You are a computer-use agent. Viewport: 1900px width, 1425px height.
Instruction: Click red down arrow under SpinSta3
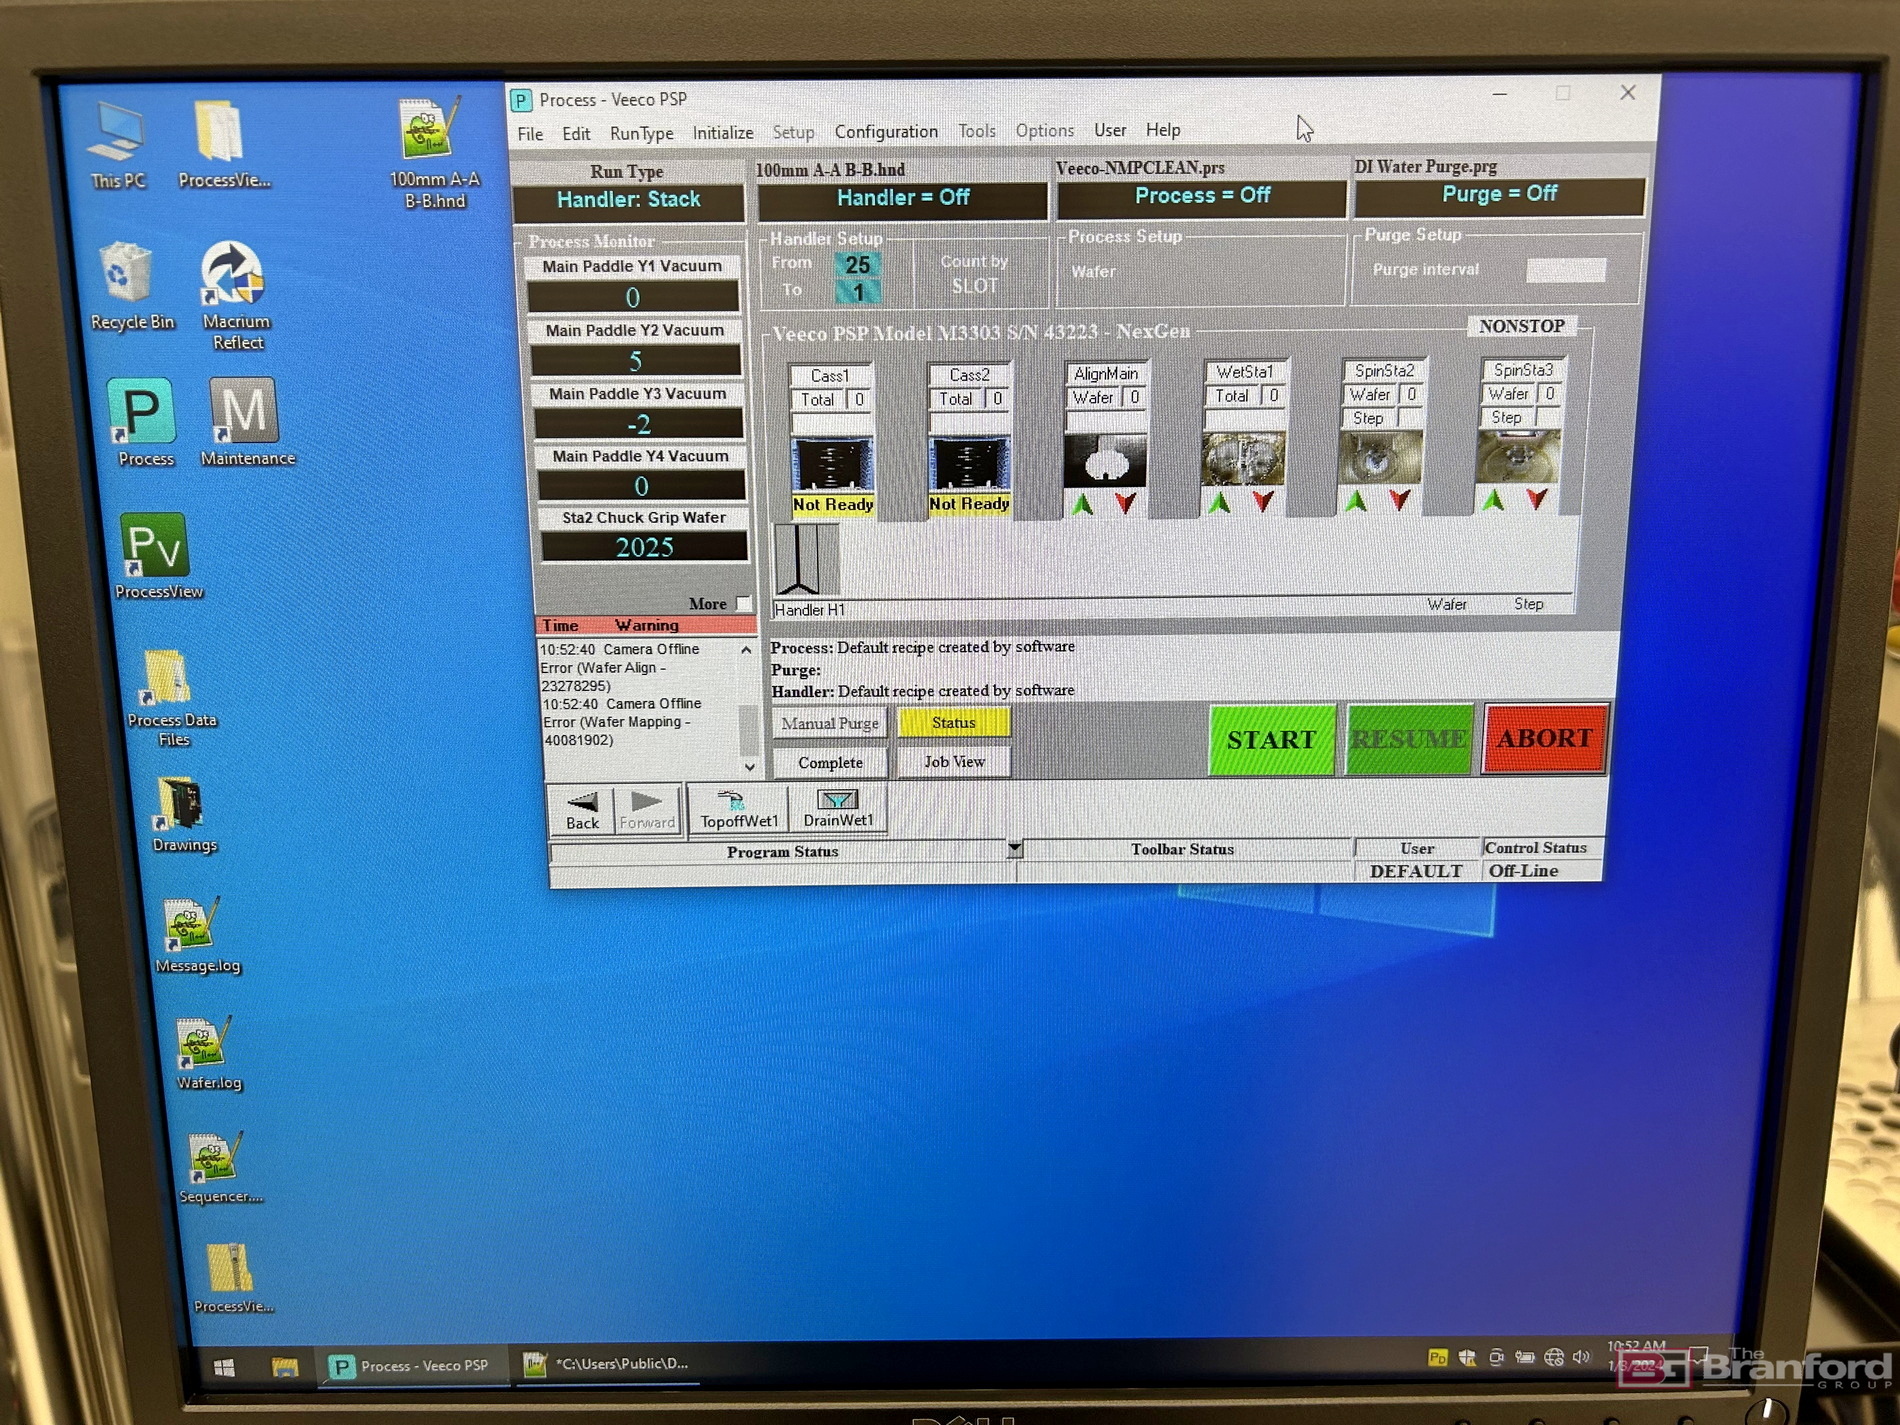pyautogui.click(x=1537, y=498)
